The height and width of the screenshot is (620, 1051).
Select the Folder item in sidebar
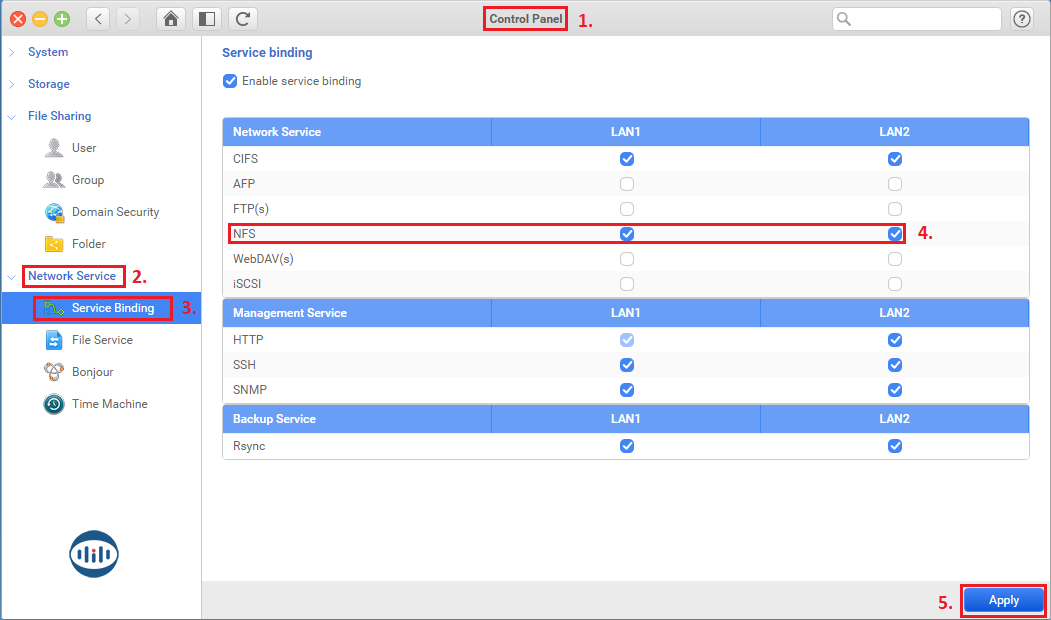(88, 244)
